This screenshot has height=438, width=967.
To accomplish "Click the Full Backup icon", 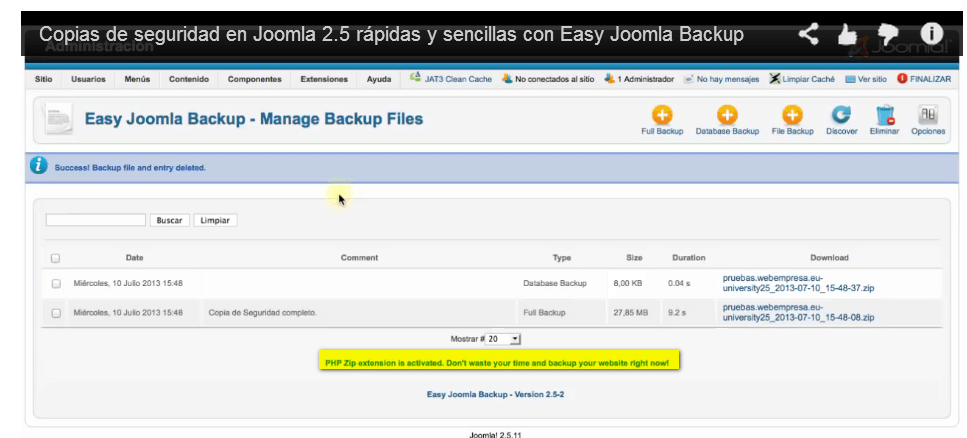I will pos(662,115).
